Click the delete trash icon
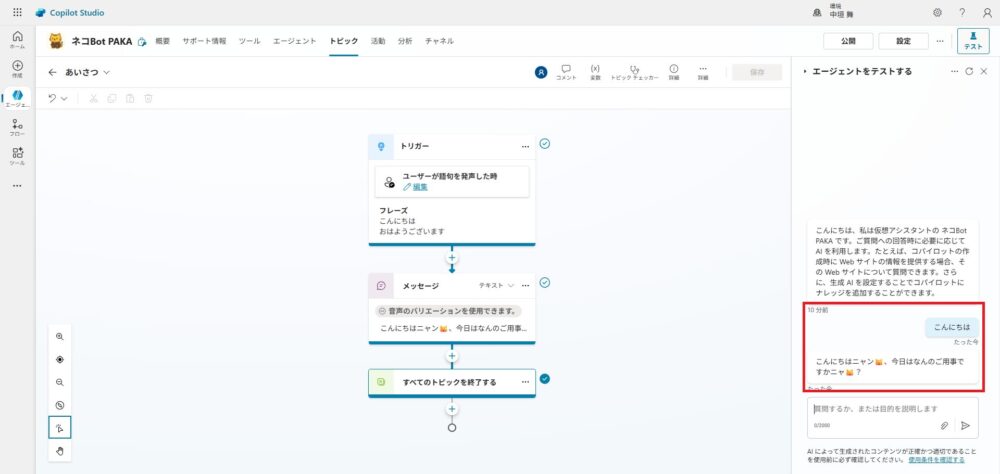Image resolution: width=1000 pixels, height=474 pixels. coord(148,98)
